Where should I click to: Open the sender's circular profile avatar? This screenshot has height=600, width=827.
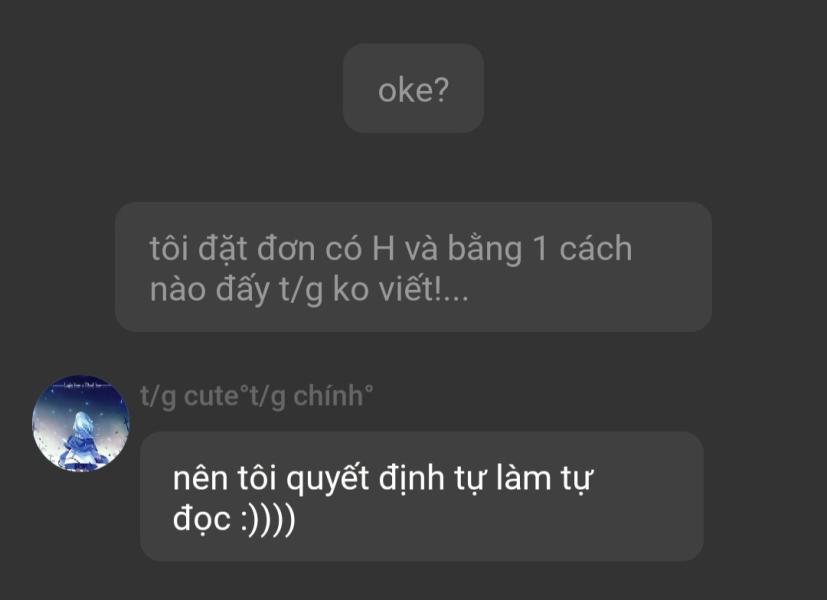pyautogui.click(x=81, y=423)
